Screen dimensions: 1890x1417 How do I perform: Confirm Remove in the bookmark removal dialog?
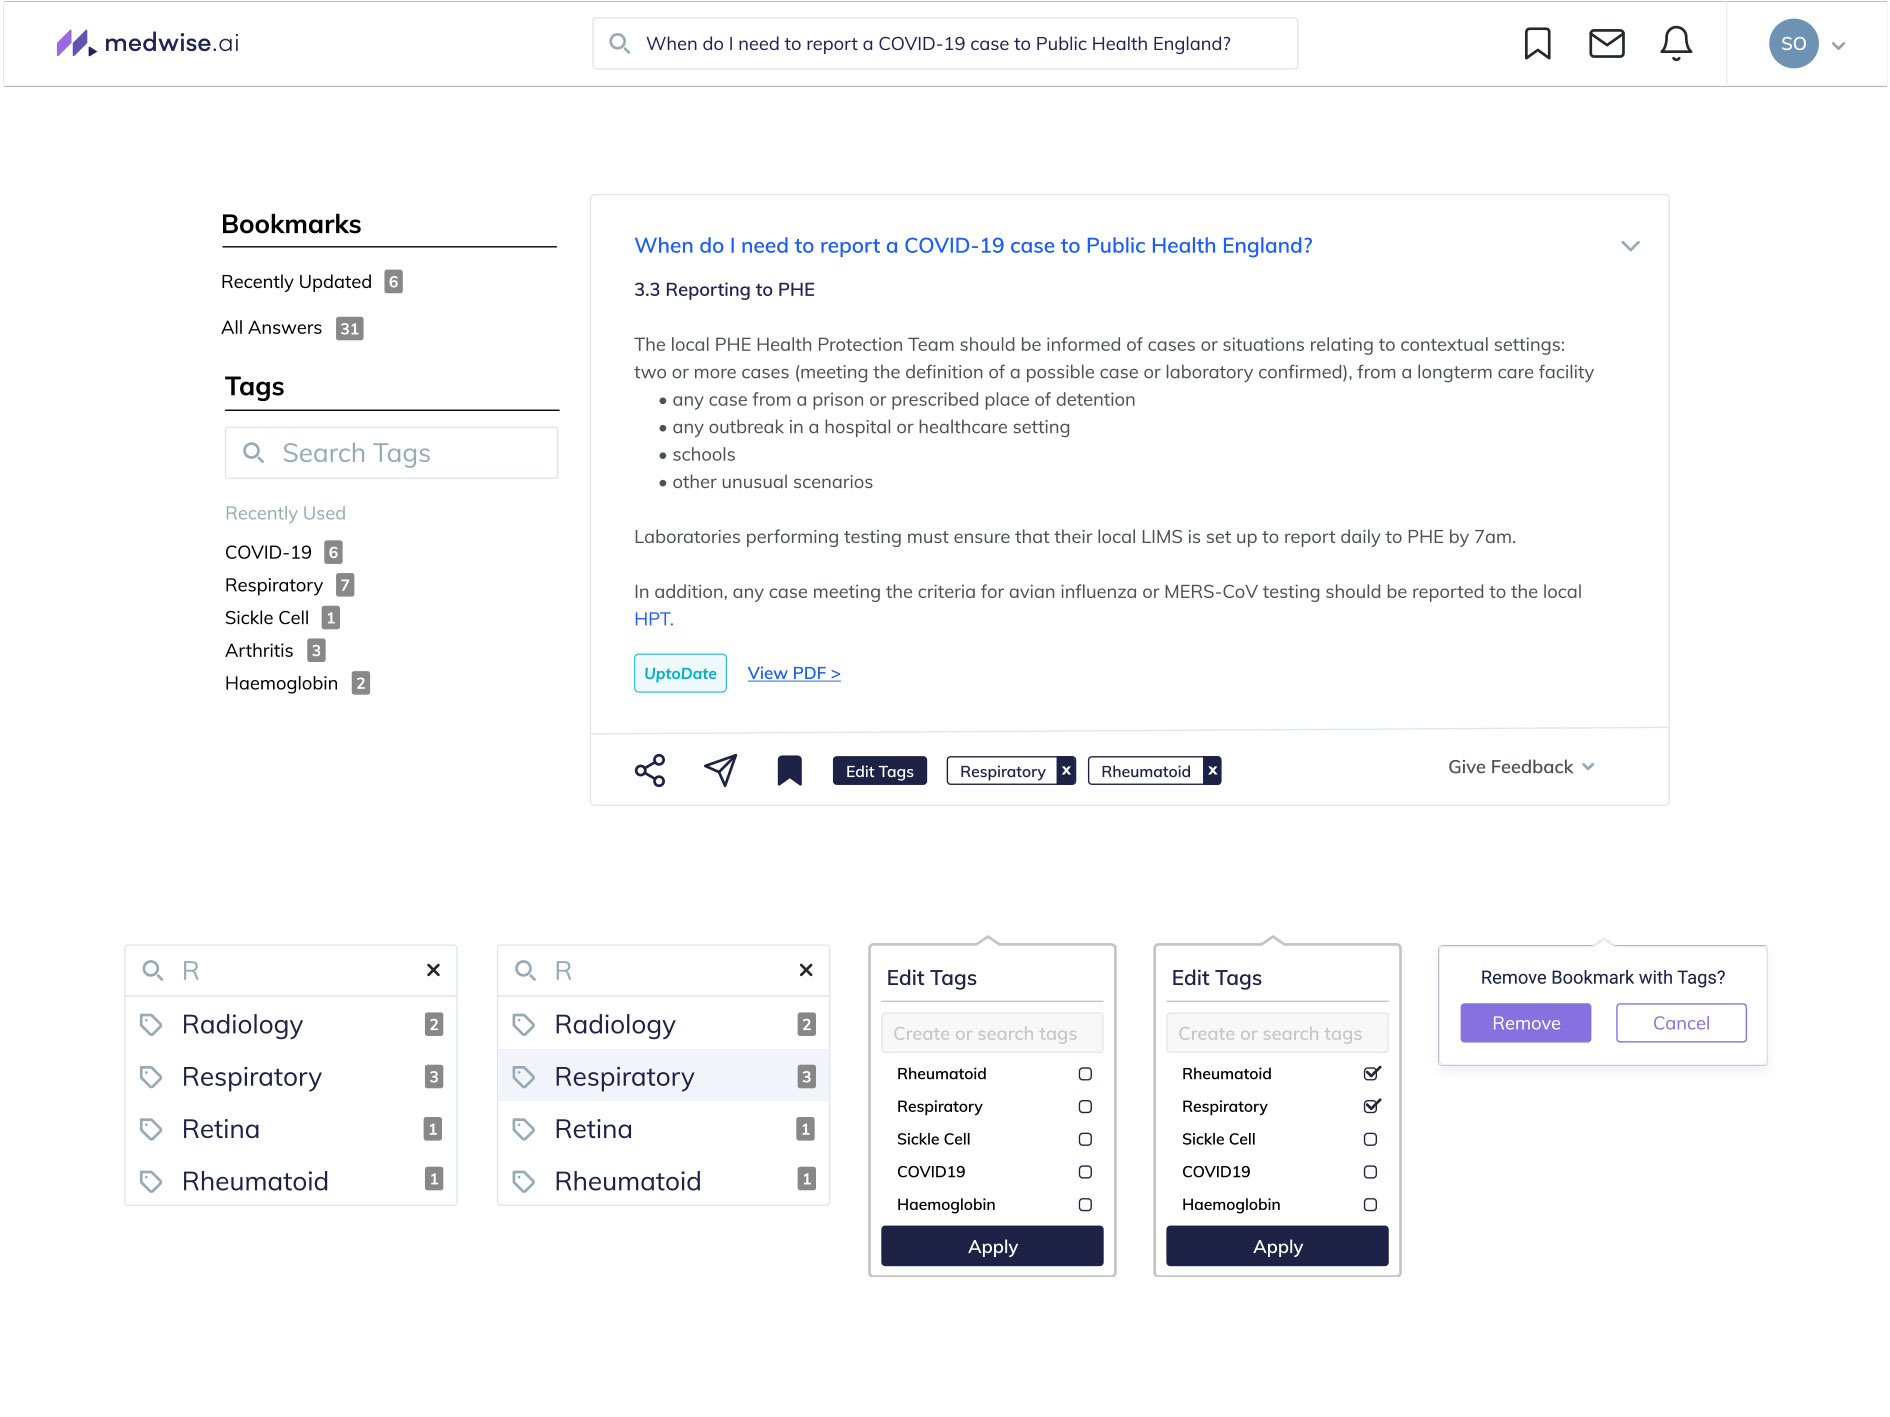point(1526,1023)
